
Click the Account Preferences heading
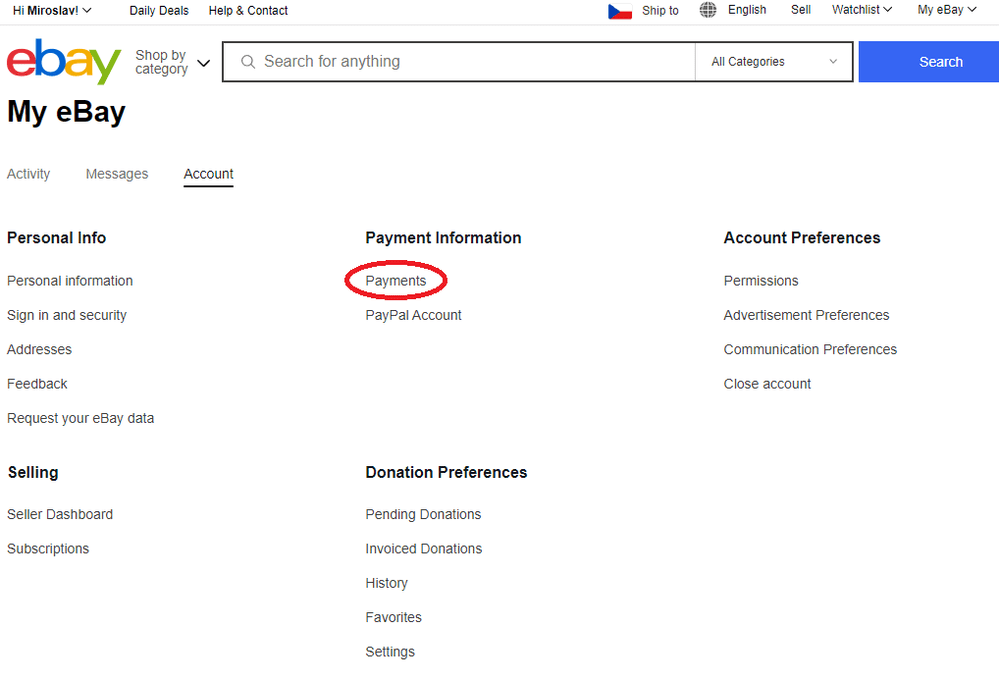pyautogui.click(x=801, y=238)
